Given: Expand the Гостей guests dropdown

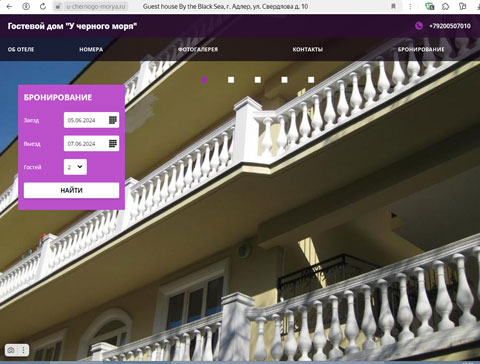Looking at the screenshot, I should coord(75,167).
